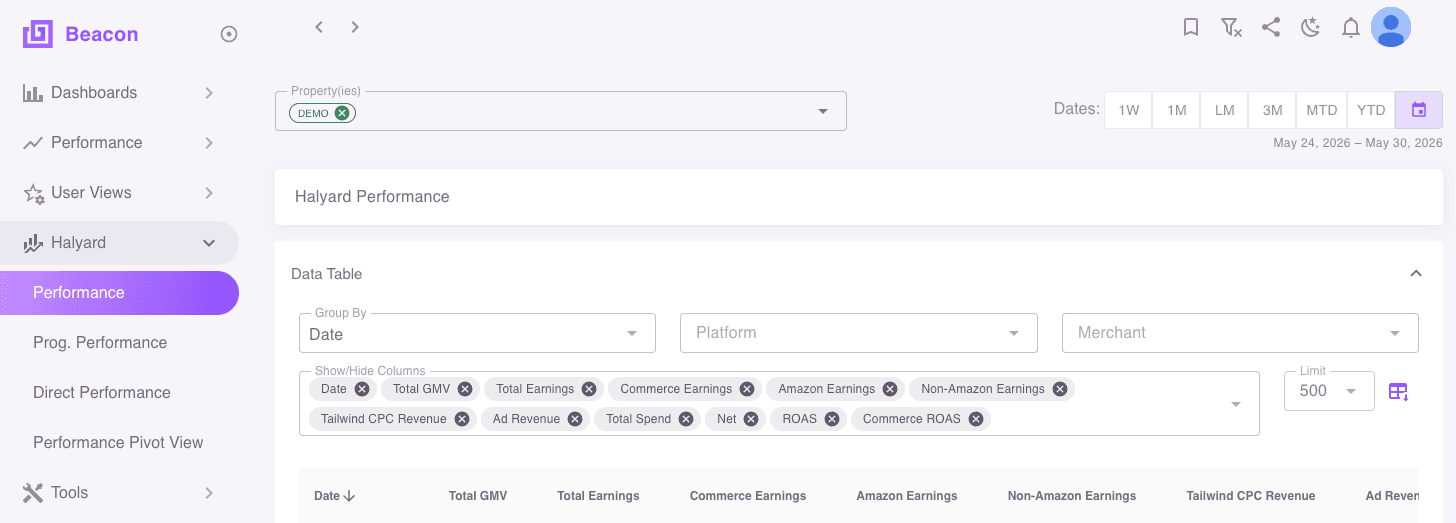
Task: Remove the Net column chip
Action: 751,419
